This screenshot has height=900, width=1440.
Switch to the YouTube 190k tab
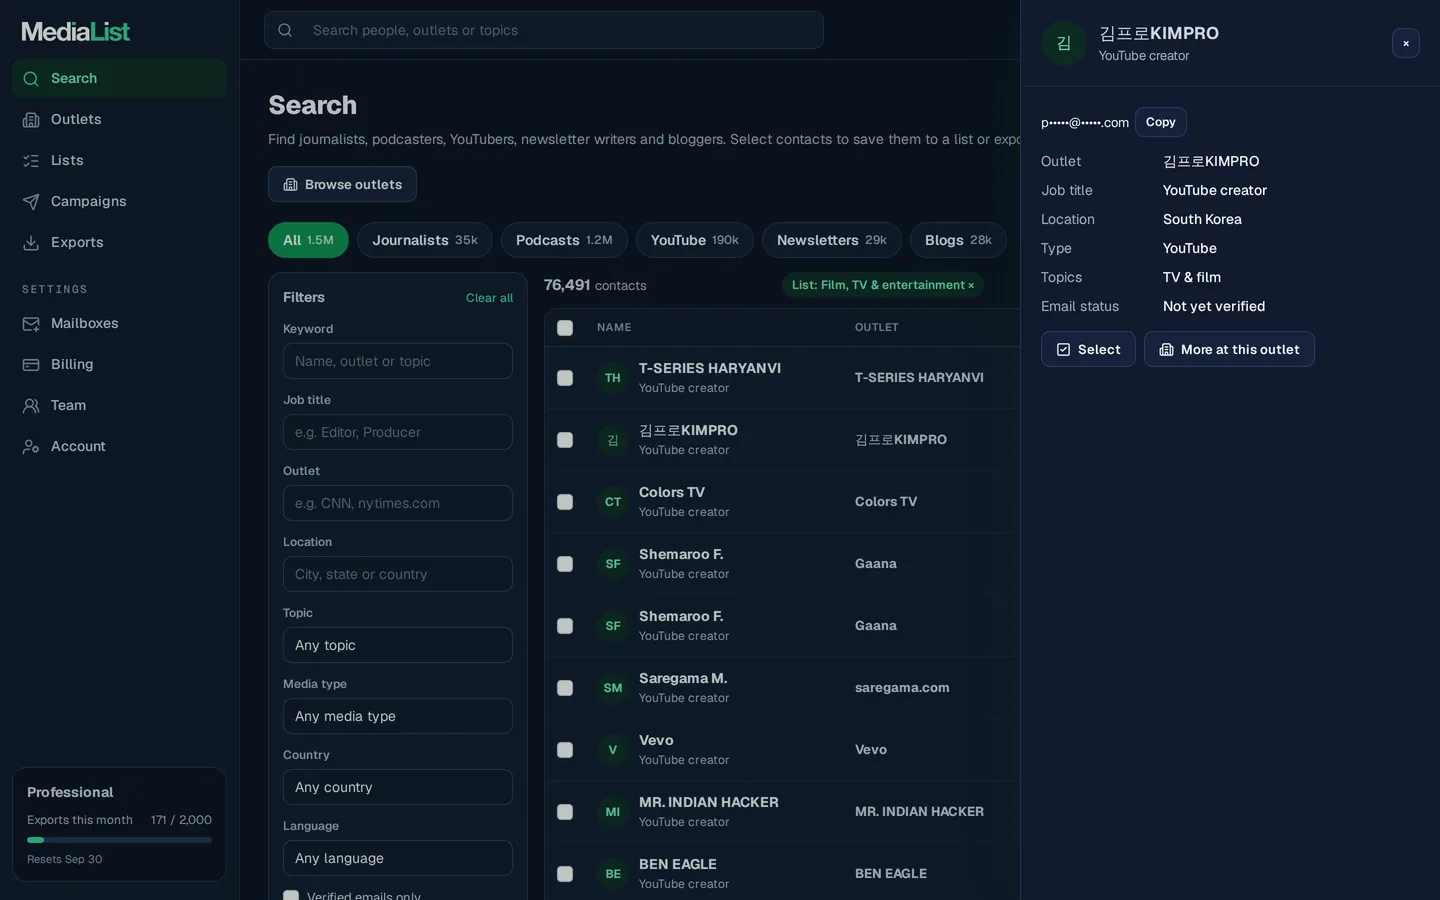[695, 240]
